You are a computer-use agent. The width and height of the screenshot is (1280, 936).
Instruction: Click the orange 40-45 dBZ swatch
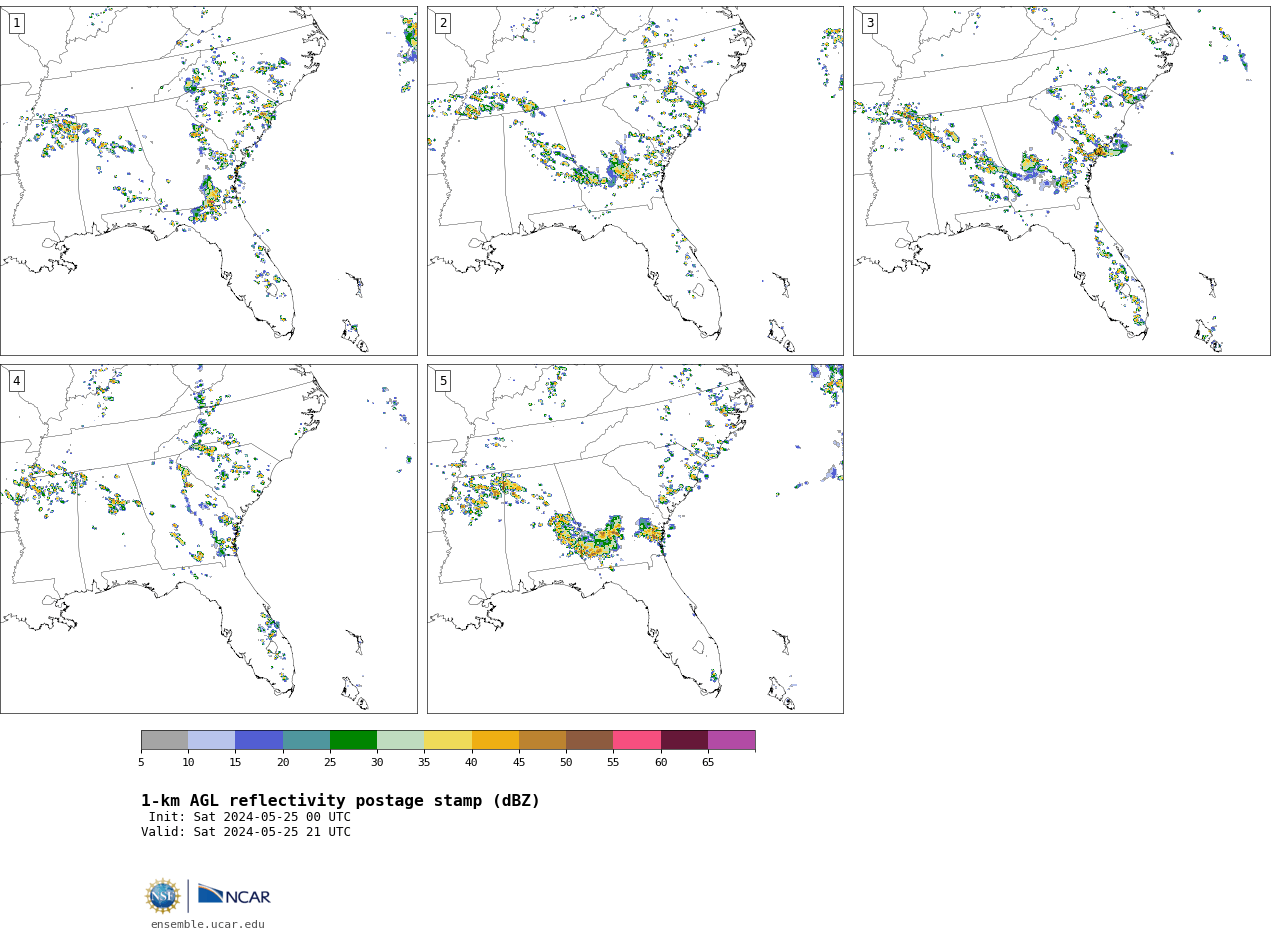pos(495,740)
